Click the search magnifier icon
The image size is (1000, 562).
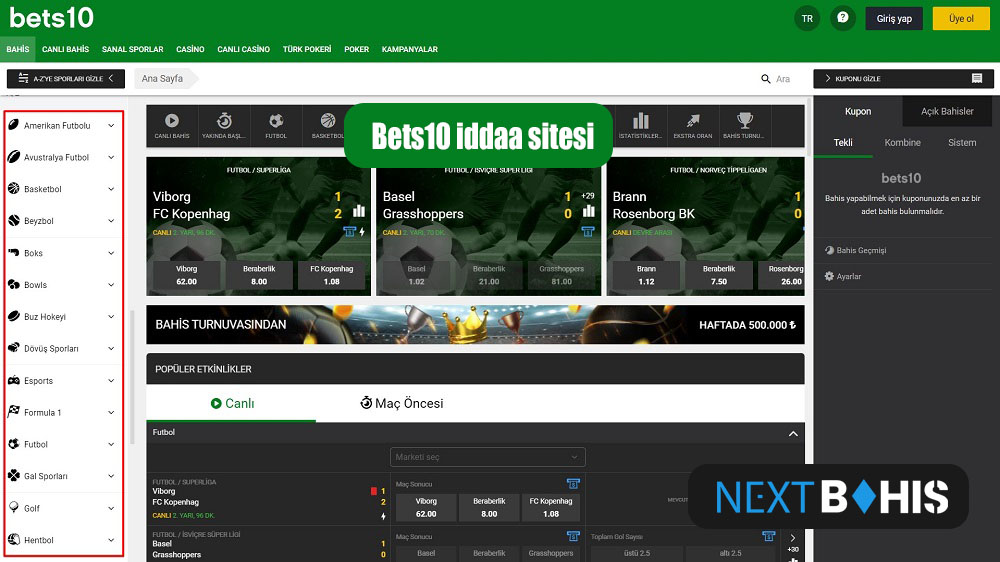pos(765,78)
